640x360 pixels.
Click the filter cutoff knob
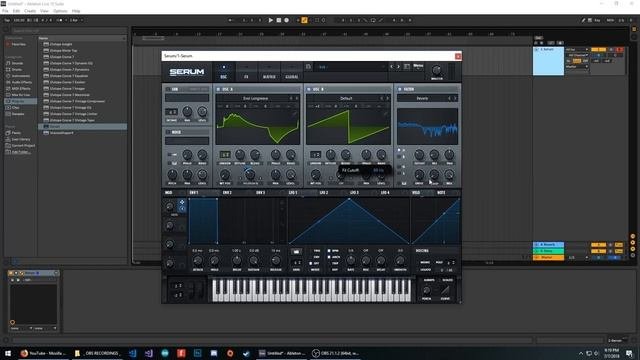[419, 155]
